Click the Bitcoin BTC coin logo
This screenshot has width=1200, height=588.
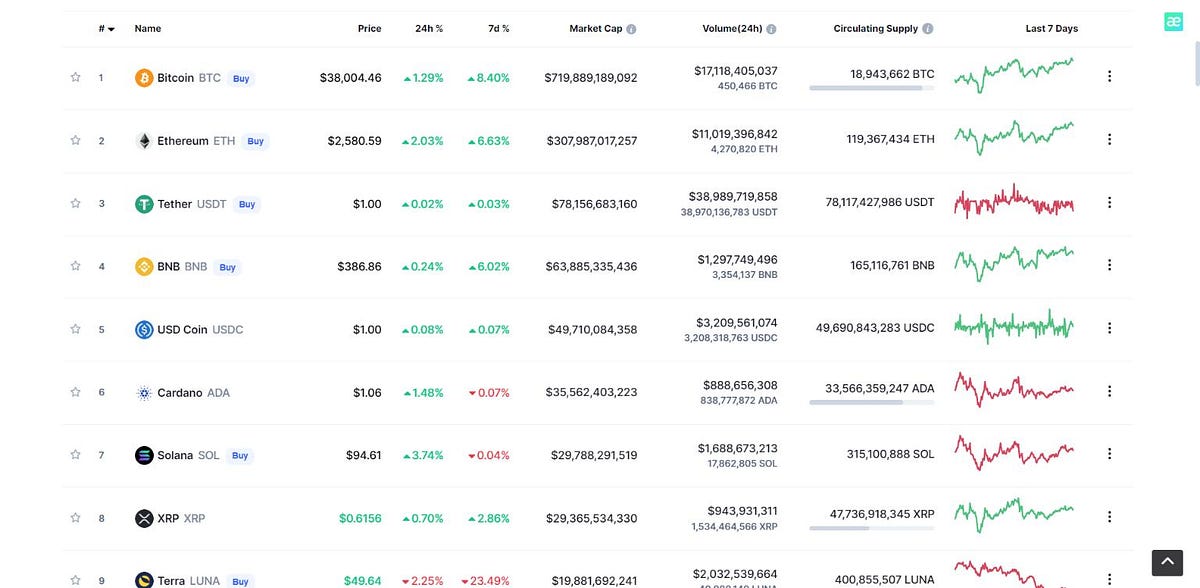(143, 77)
